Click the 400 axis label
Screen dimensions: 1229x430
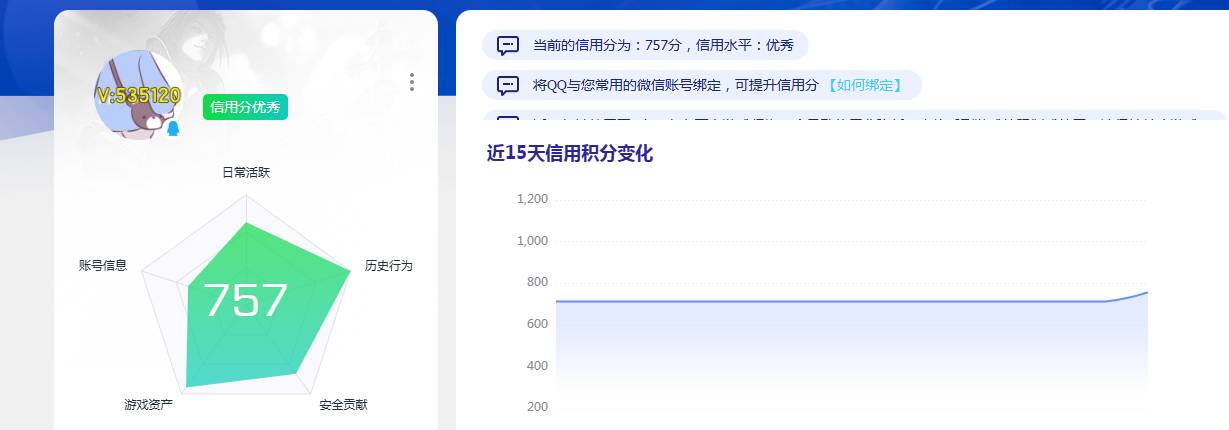click(x=538, y=366)
